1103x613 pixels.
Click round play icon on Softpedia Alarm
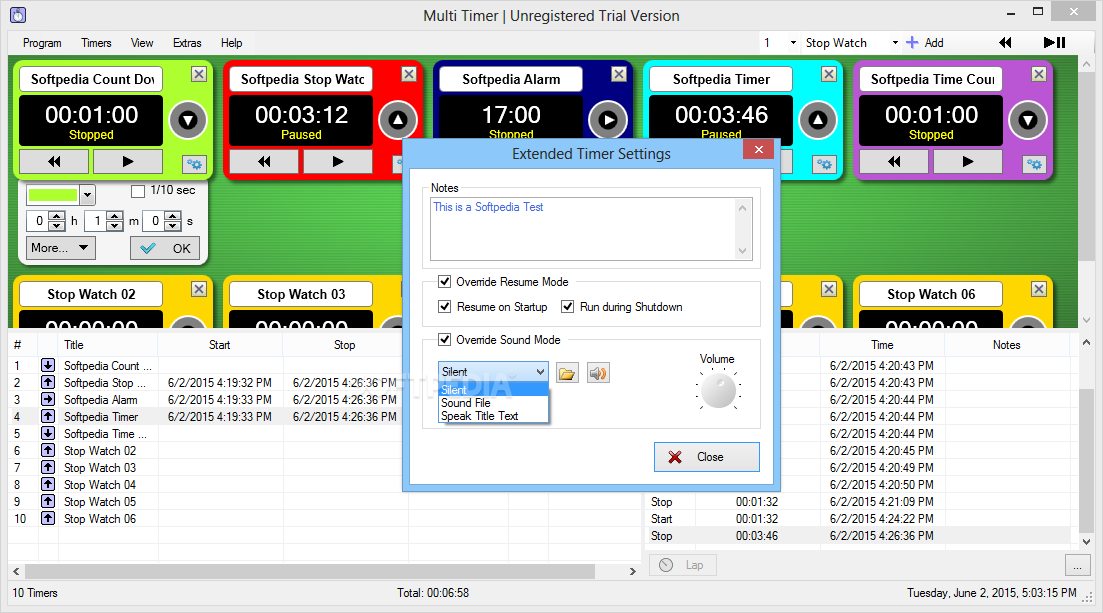[x=608, y=120]
